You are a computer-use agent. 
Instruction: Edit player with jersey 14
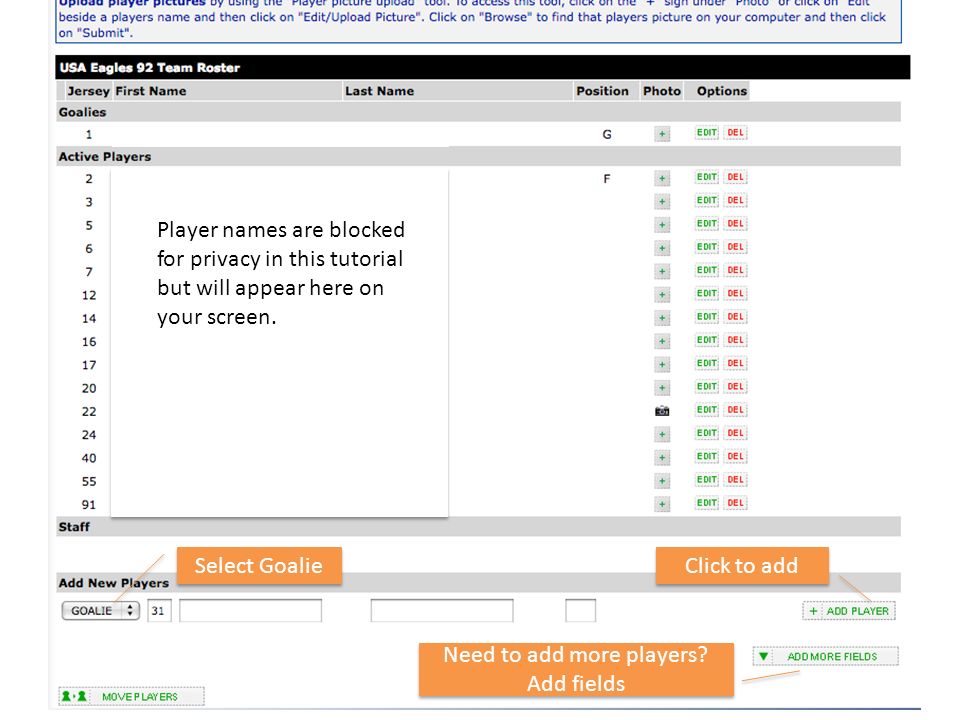[707, 317]
